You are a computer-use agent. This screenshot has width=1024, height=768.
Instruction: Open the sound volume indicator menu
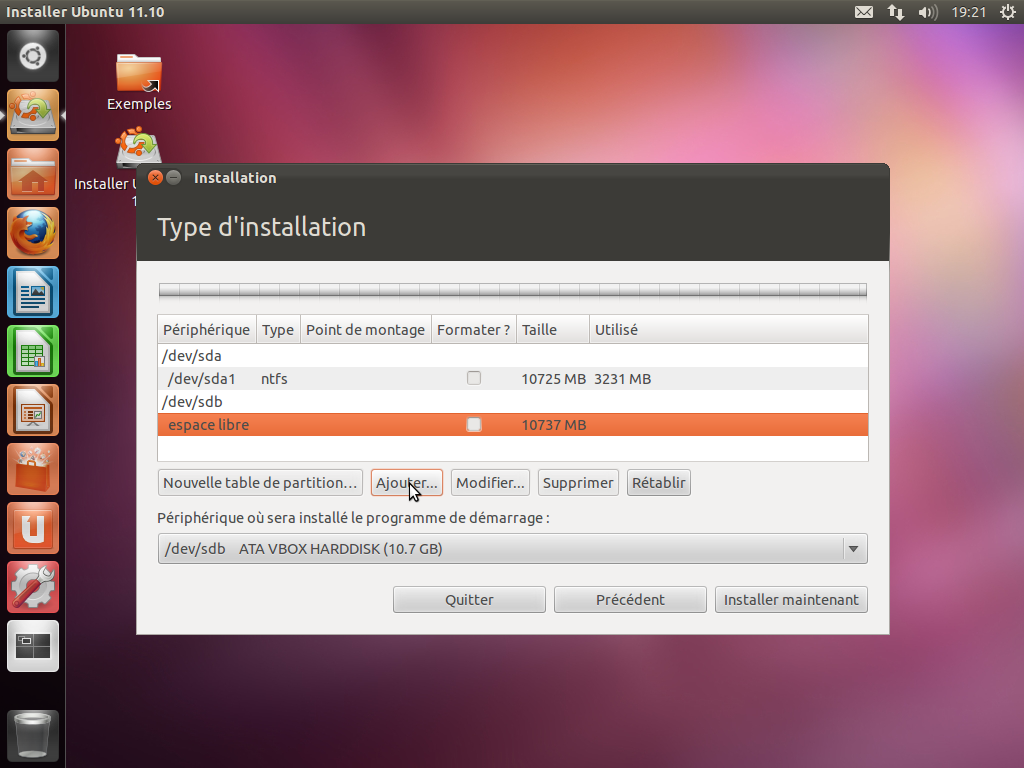click(x=927, y=12)
